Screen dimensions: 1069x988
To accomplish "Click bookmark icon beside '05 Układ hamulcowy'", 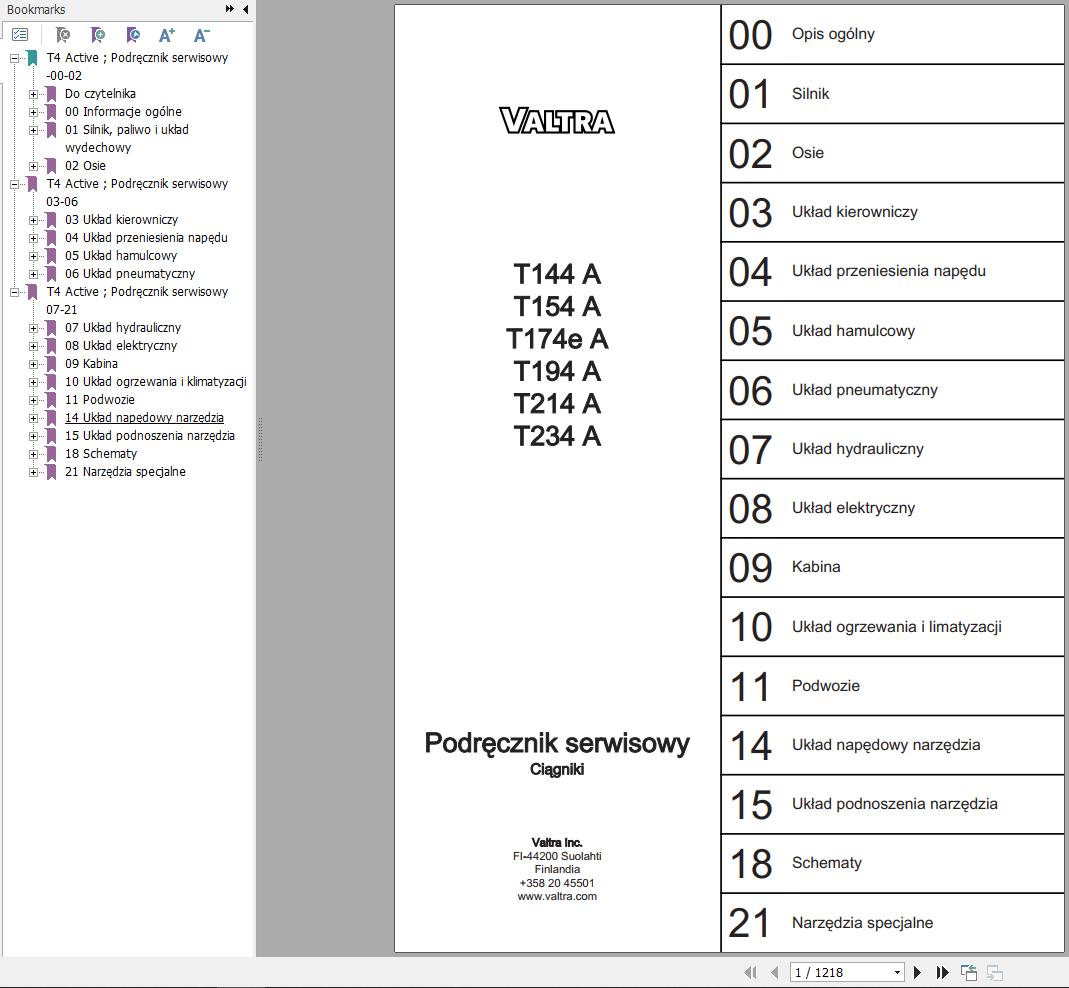I will (51, 256).
